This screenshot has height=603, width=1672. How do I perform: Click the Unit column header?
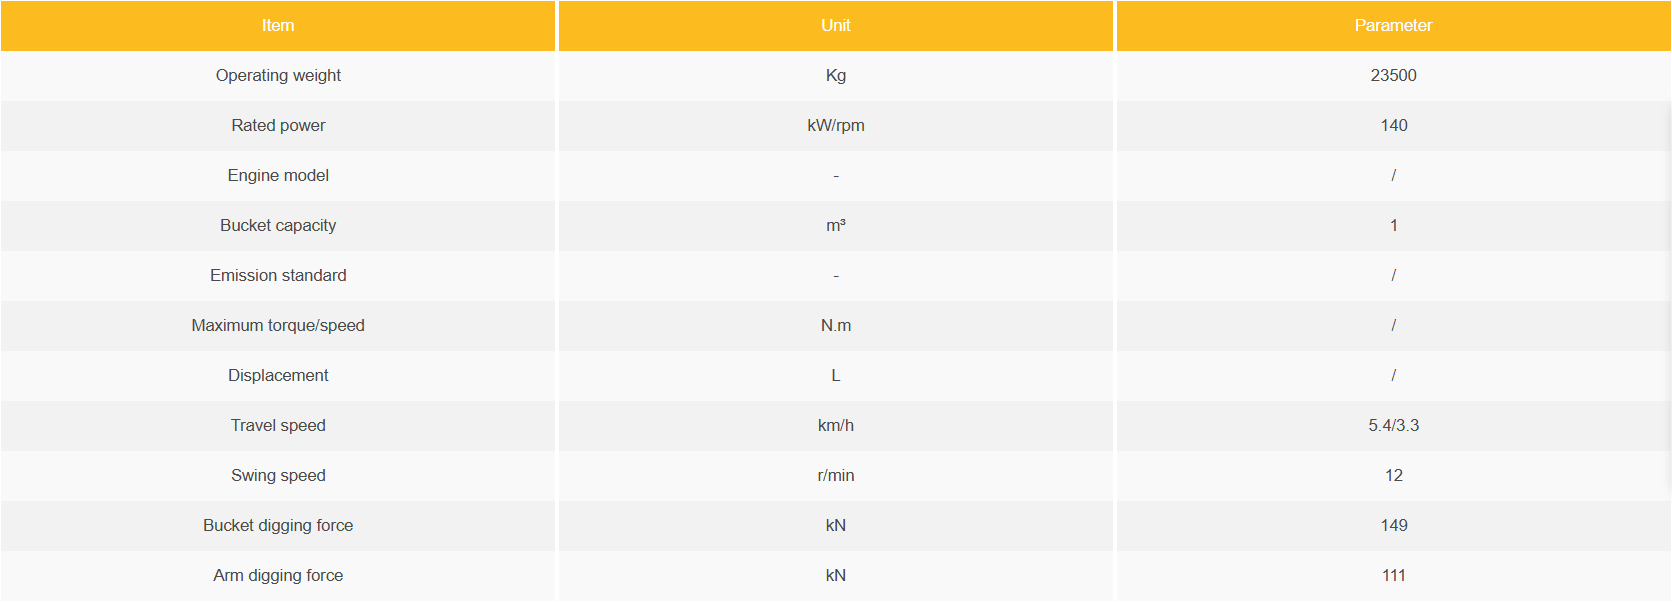click(x=835, y=26)
